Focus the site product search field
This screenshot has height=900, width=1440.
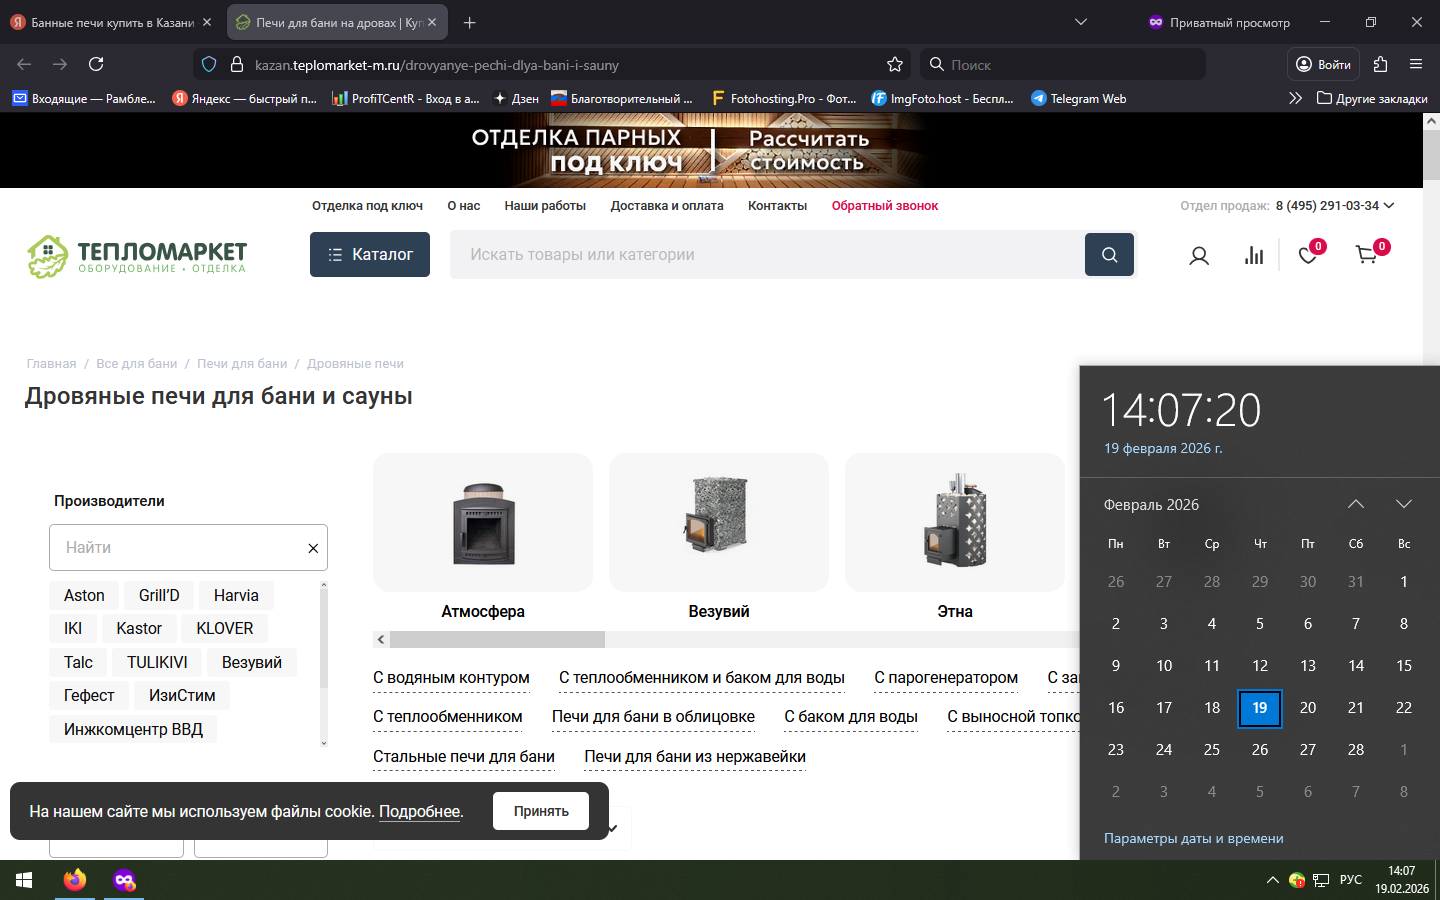pos(767,255)
